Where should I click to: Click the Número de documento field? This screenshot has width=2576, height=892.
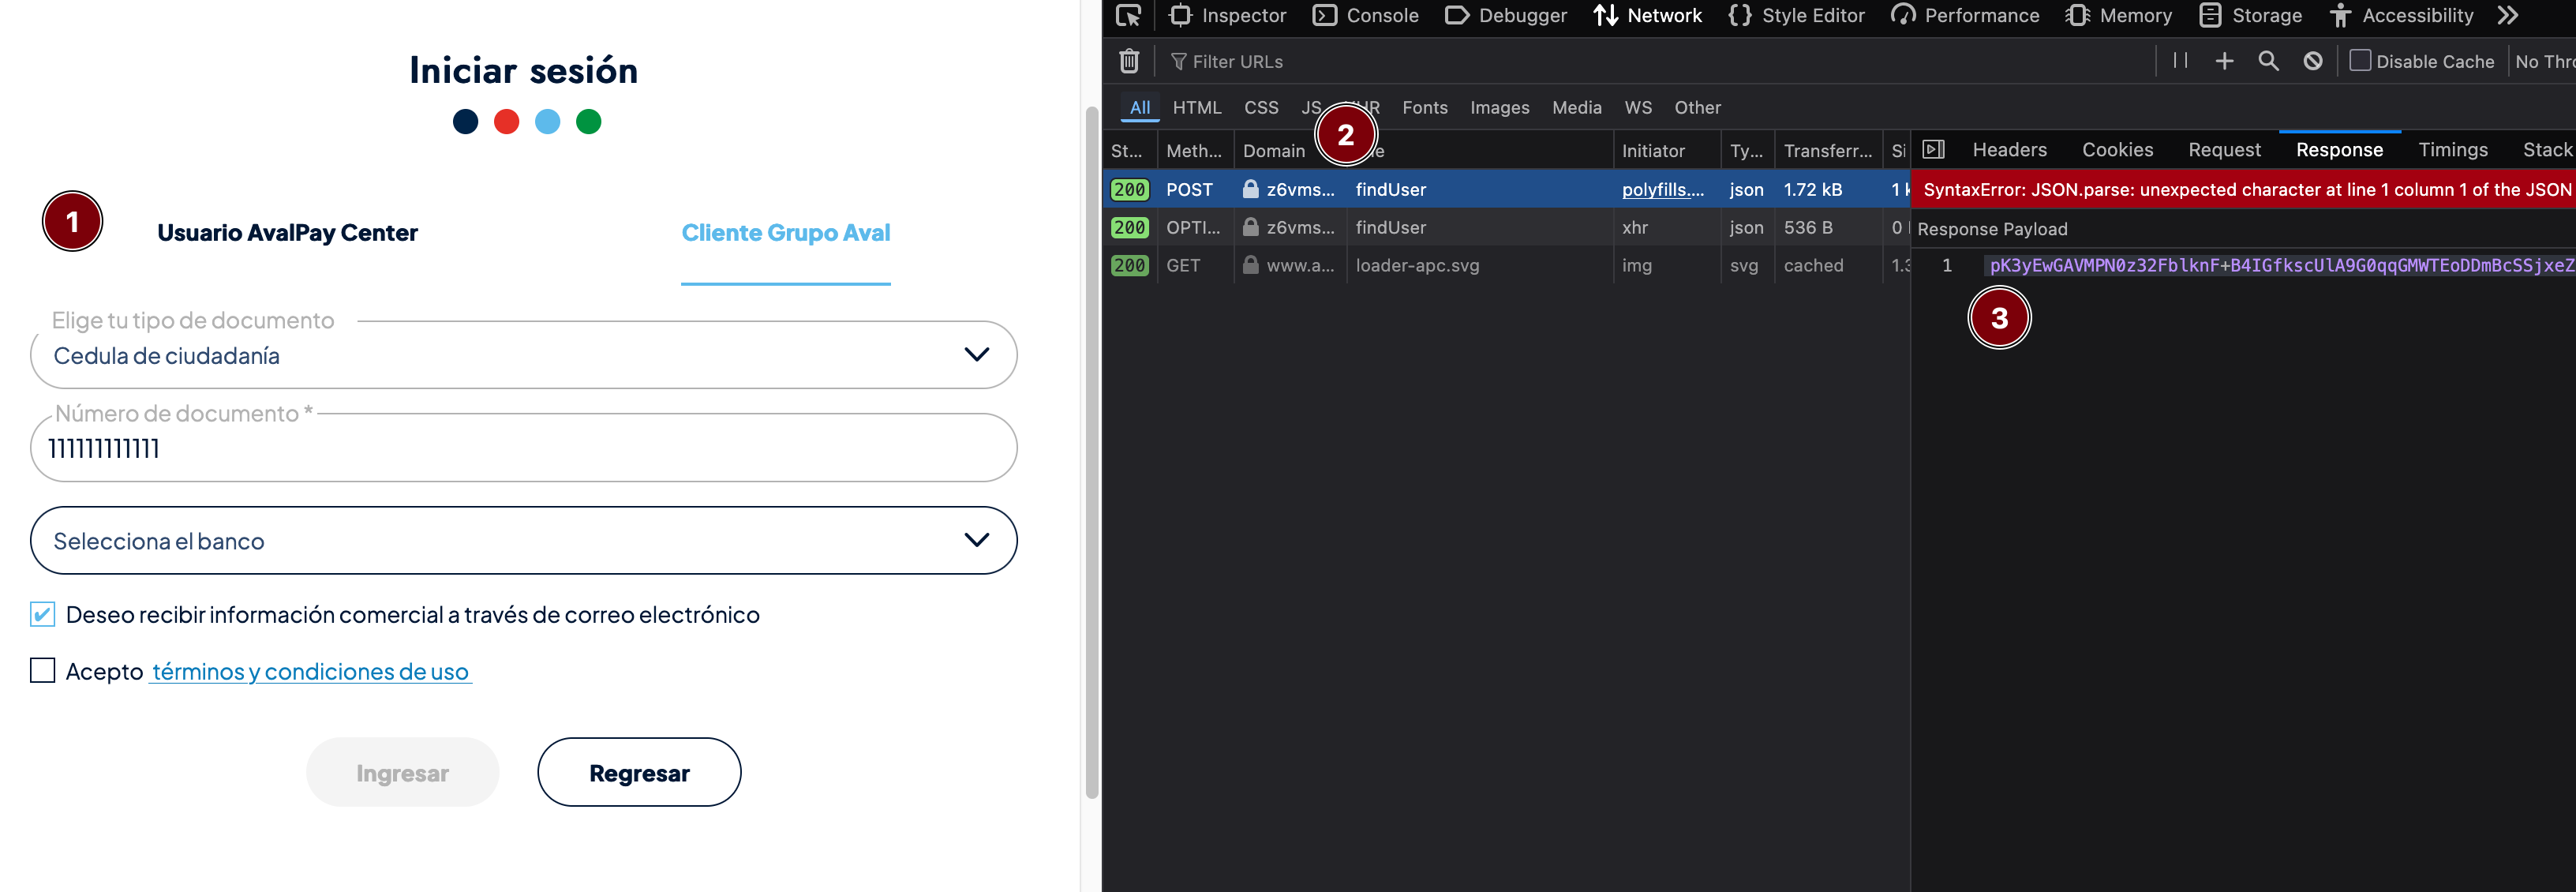(523, 448)
